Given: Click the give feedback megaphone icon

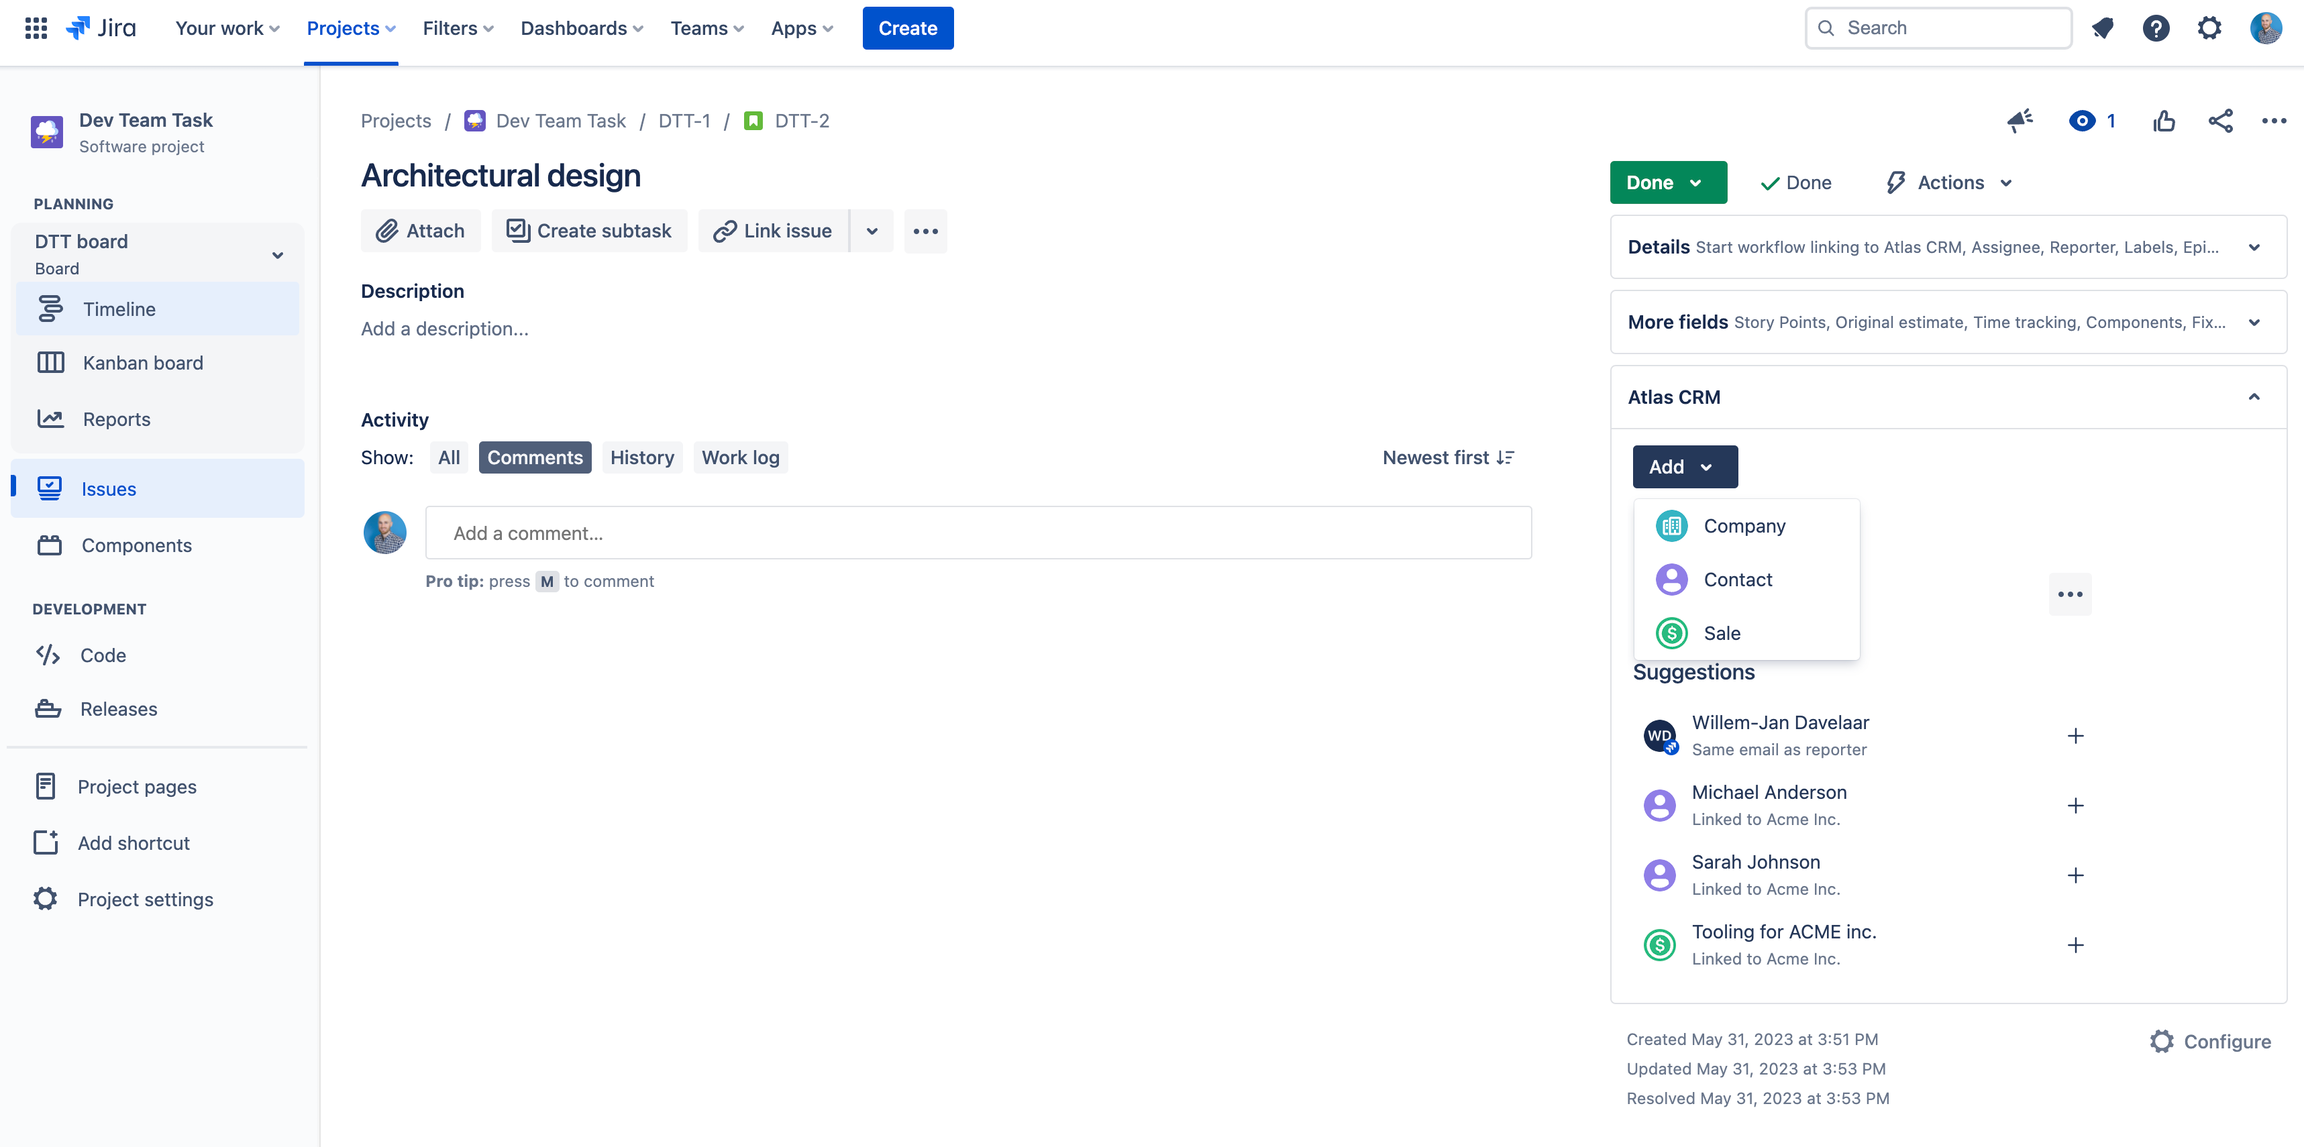Looking at the screenshot, I should click(x=2019, y=121).
